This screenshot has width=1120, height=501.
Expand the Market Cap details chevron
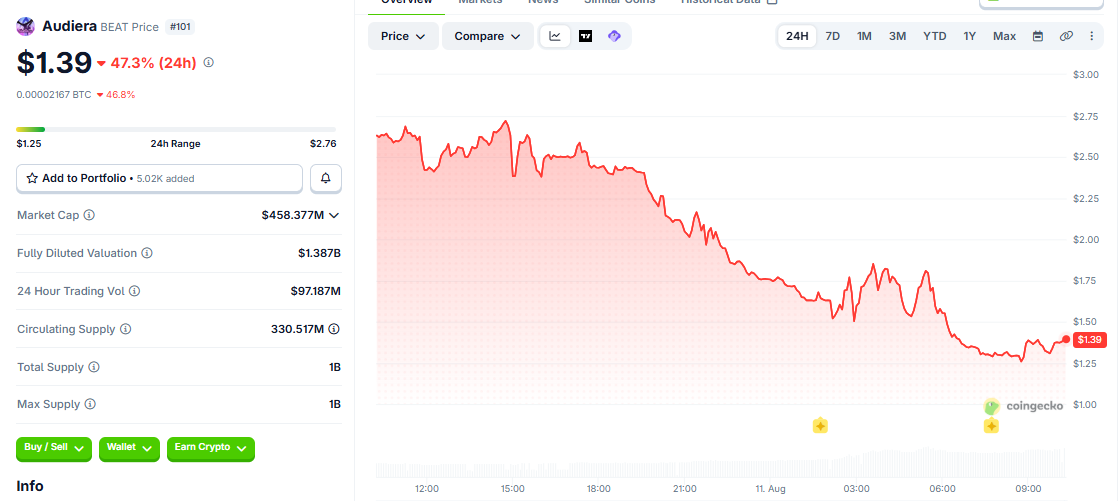[x=334, y=214]
